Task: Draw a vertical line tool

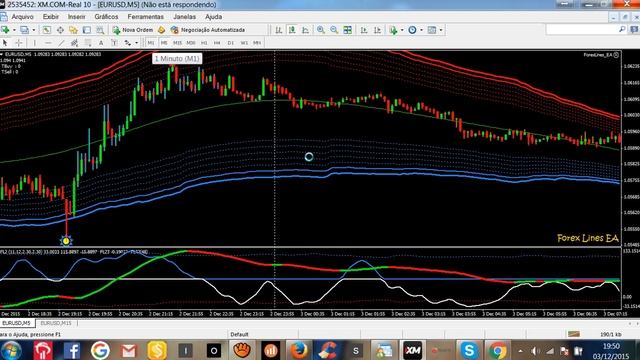Action: pyautogui.click(x=35, y=42)
